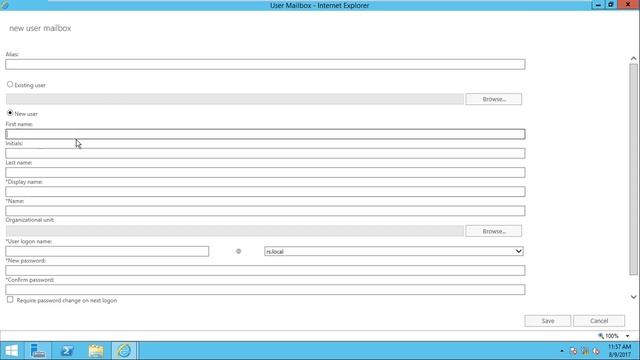Open the rs.local domain dropdown

(394, 251)
